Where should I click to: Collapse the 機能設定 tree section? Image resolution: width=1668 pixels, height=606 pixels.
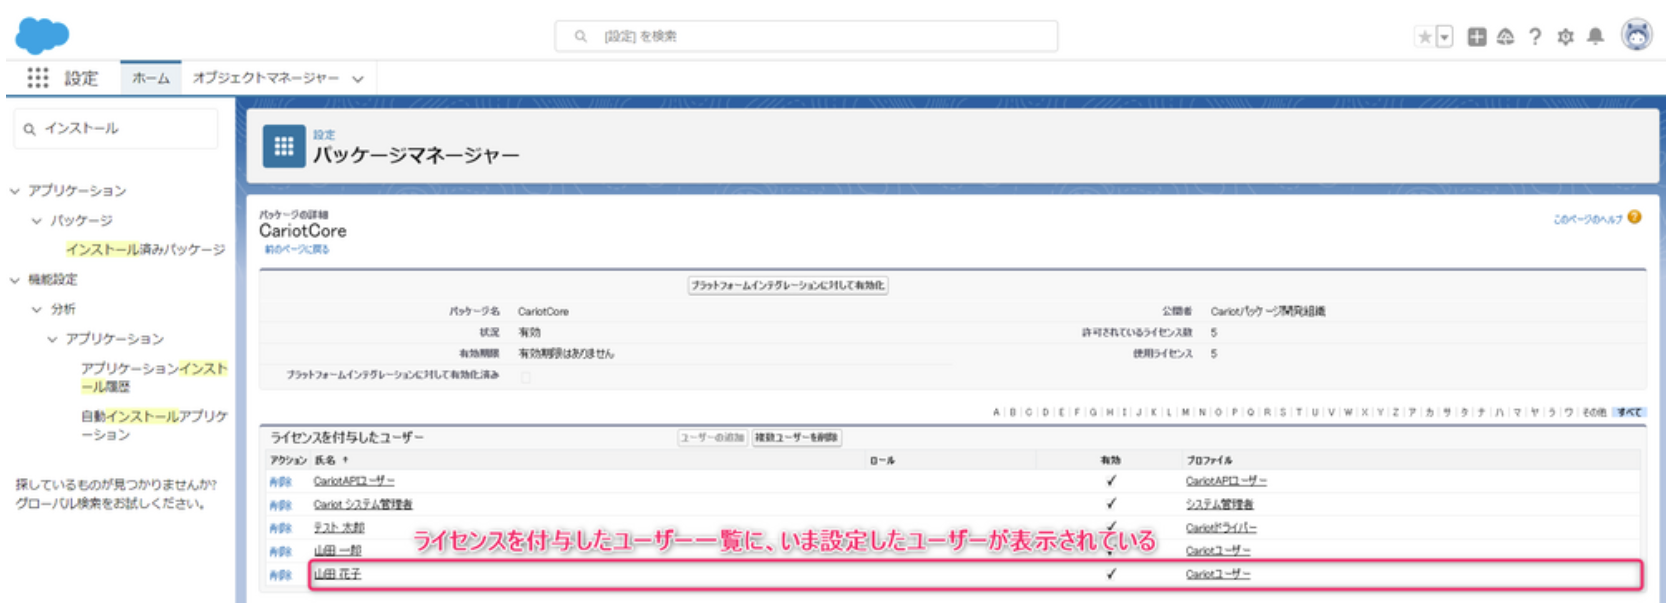(14, 280)
